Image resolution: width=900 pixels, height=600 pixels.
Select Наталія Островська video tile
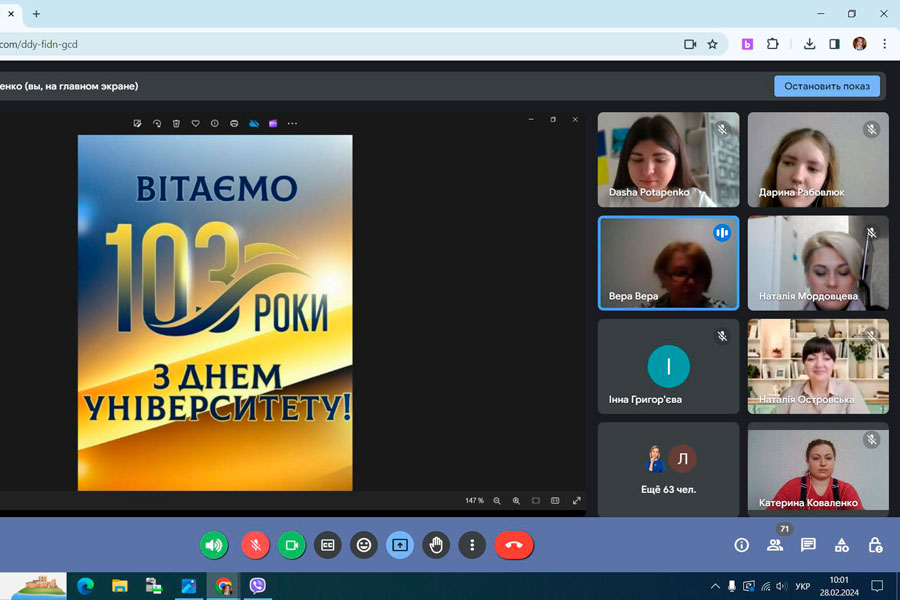(x=818, y=366)
